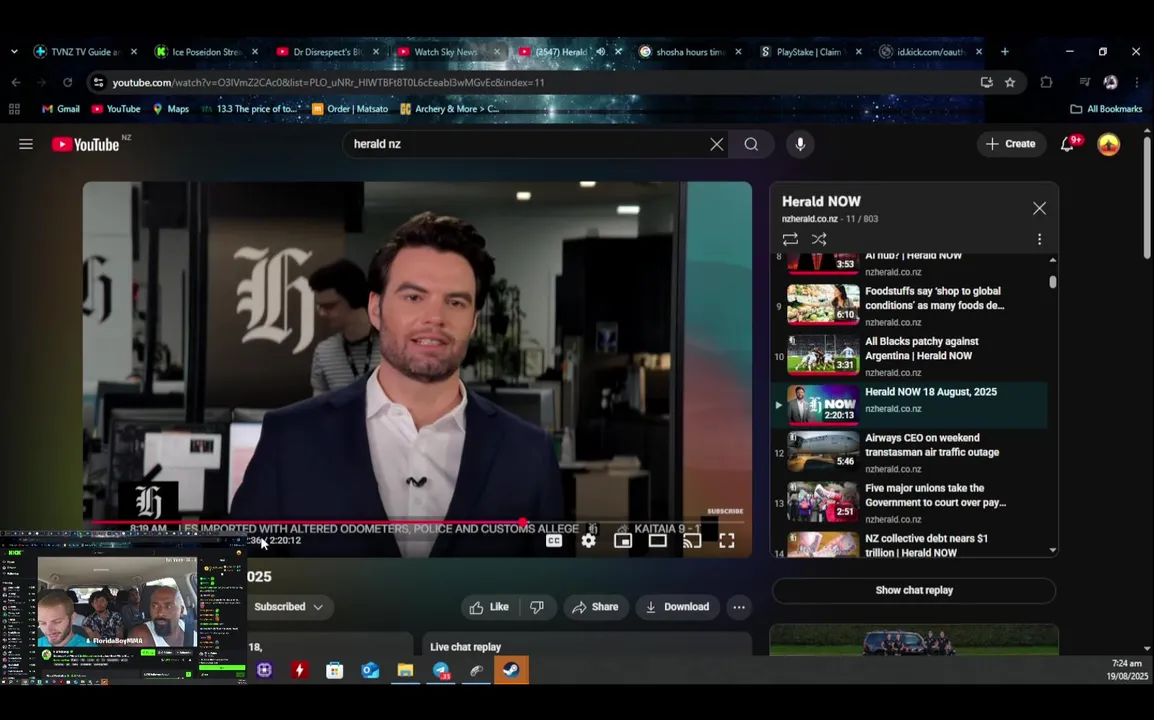This screenshot has width=1154, height=720.
Task: Enter full screen video mode
Action: pos(726,541)
